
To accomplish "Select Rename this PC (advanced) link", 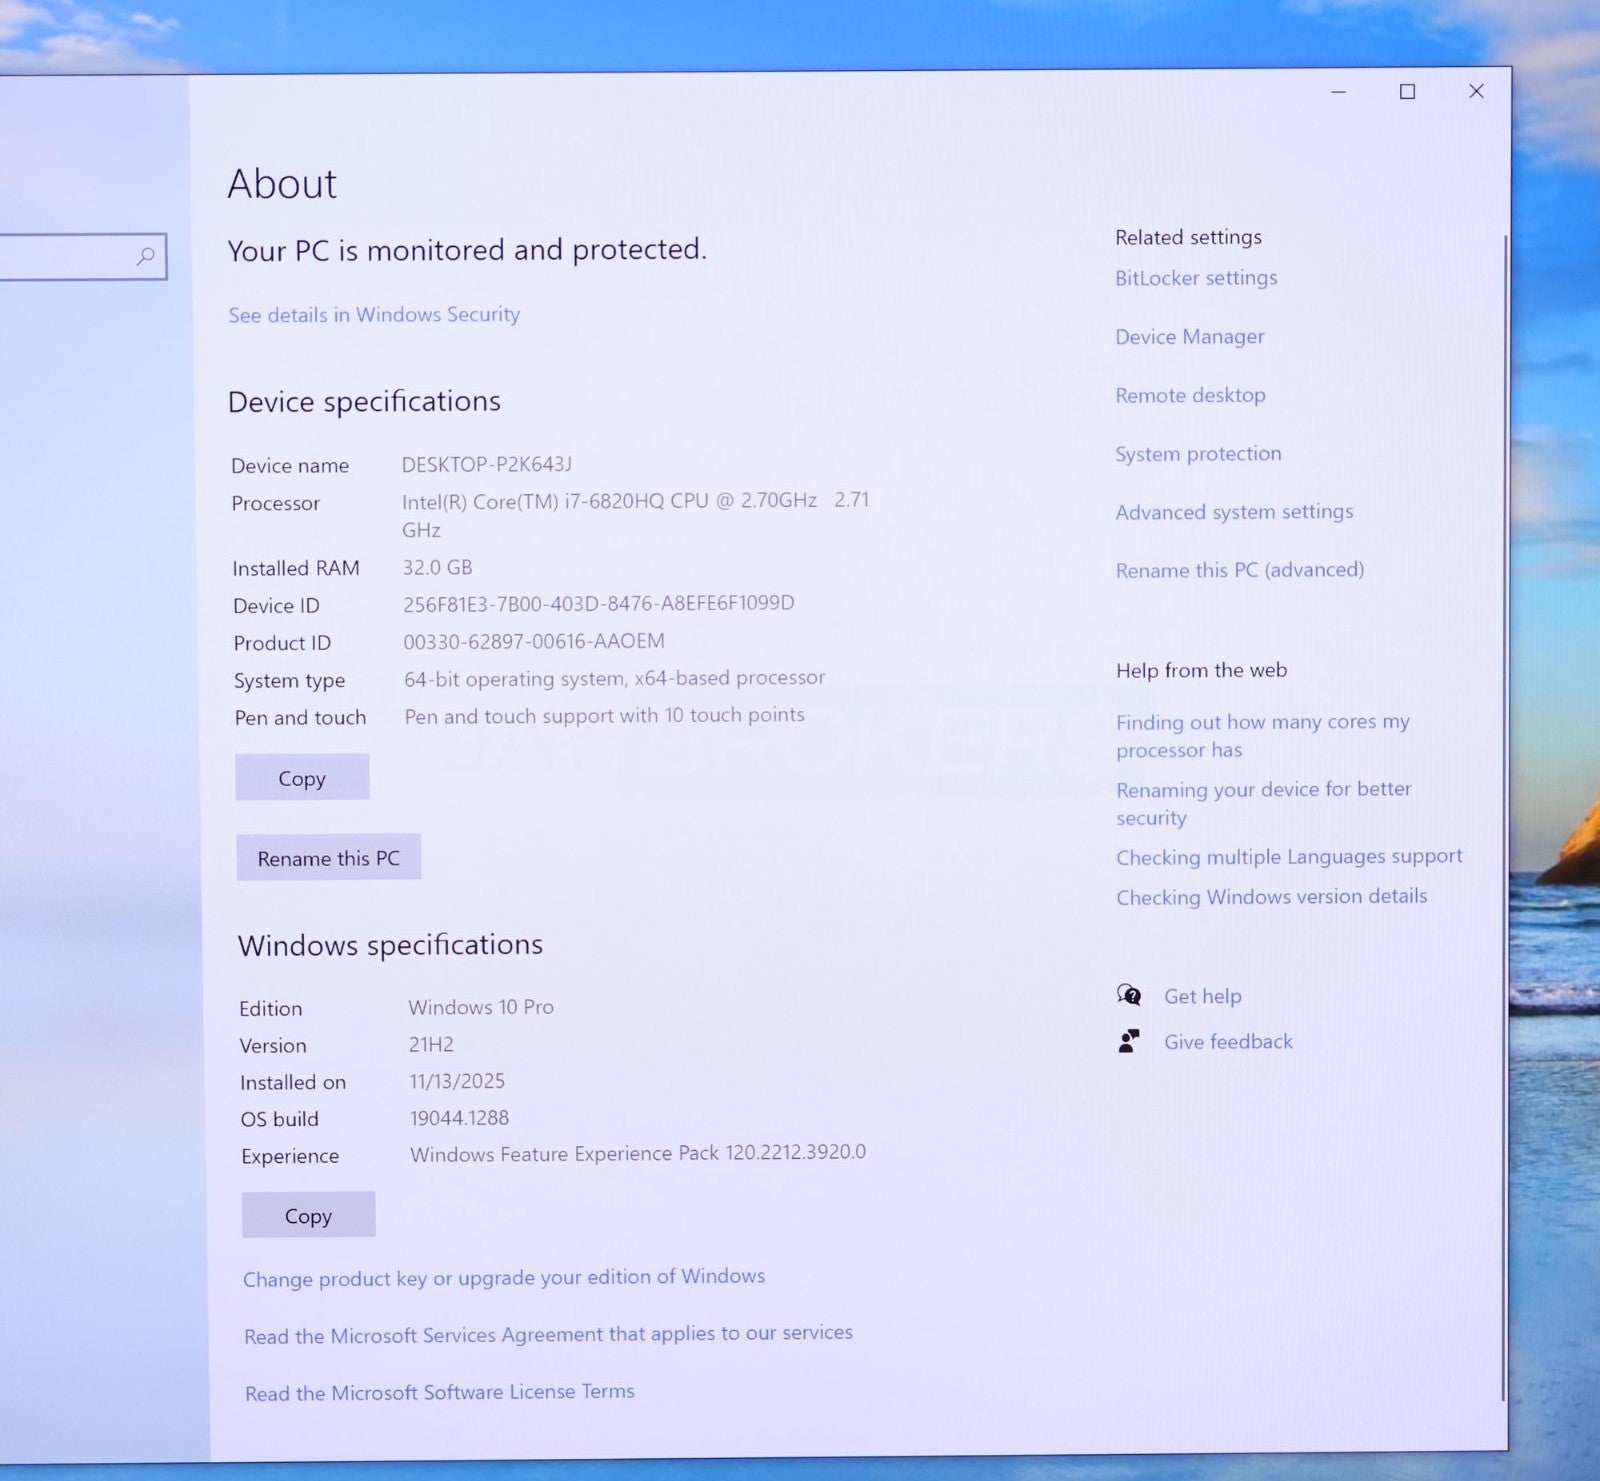I will click(1239, 570).
